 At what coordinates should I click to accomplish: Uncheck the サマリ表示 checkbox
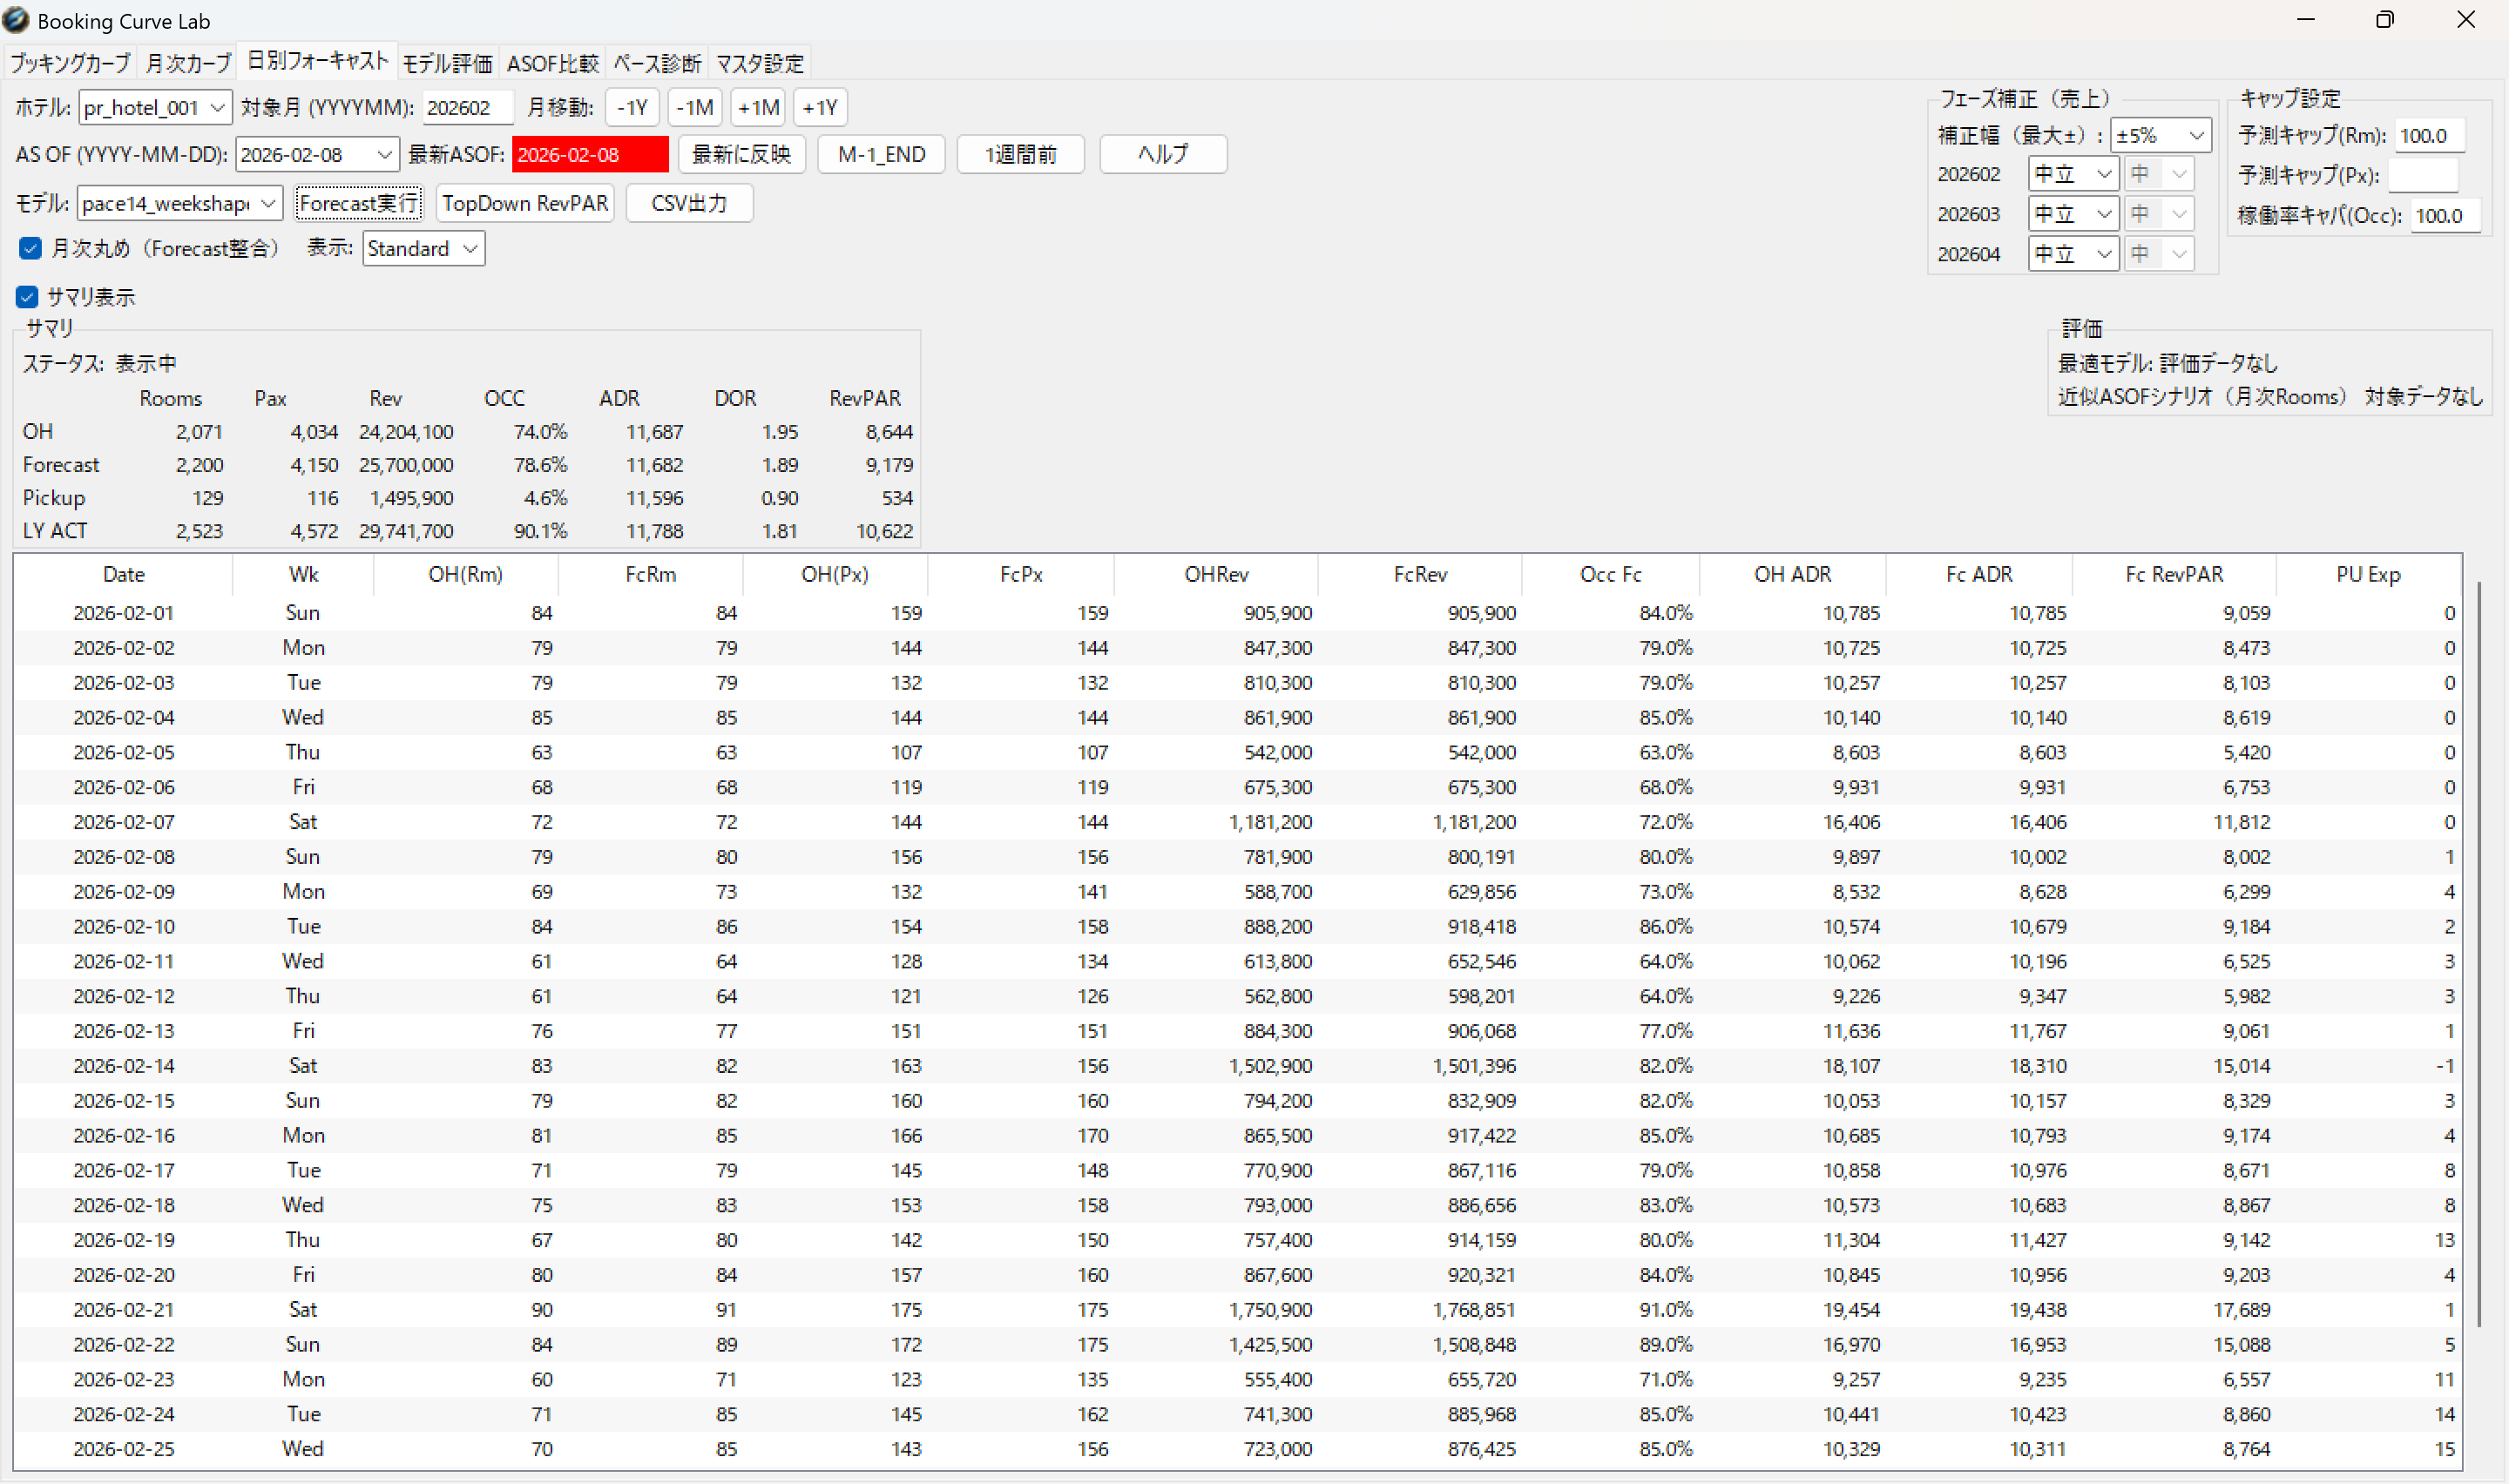pyautogui.click(x=27, y=297)
